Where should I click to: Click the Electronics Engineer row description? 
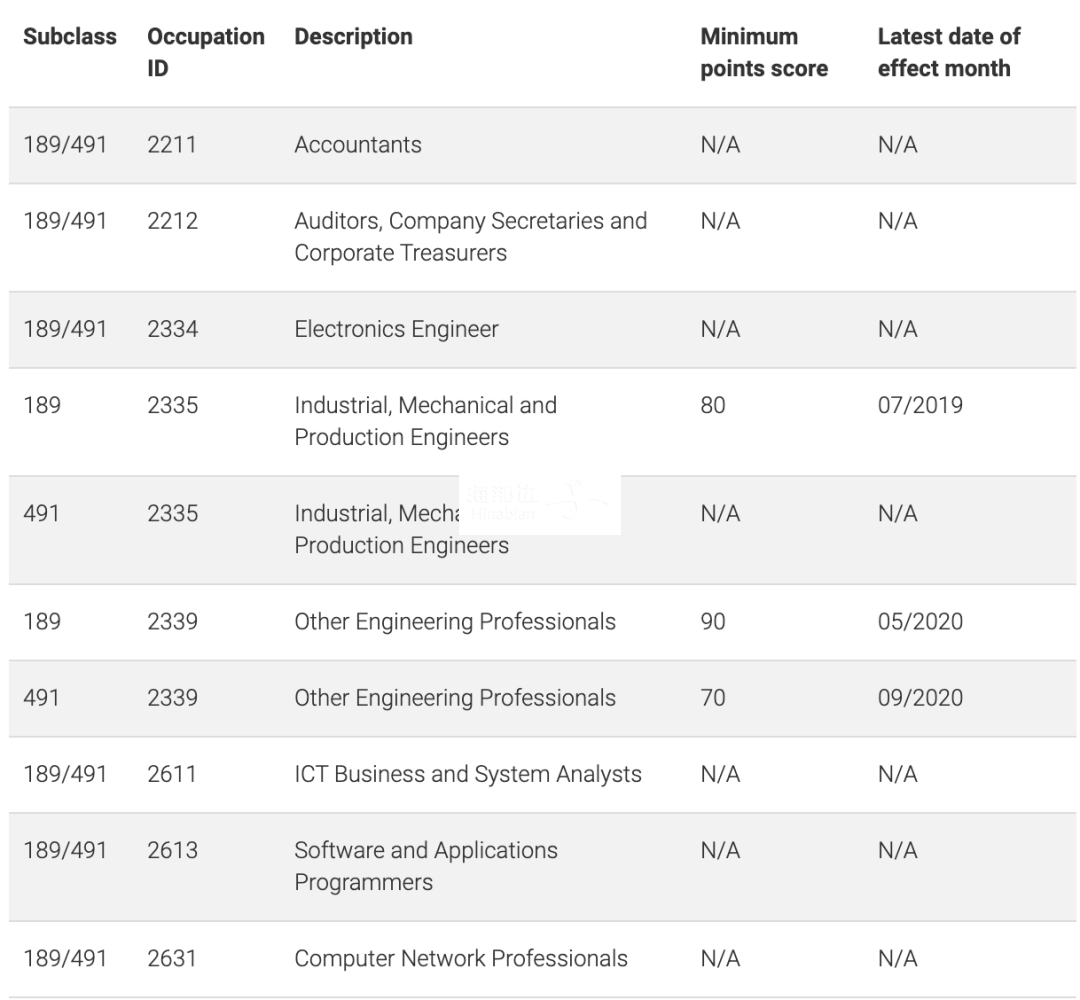pyautogui.click(x=396, y=329)
